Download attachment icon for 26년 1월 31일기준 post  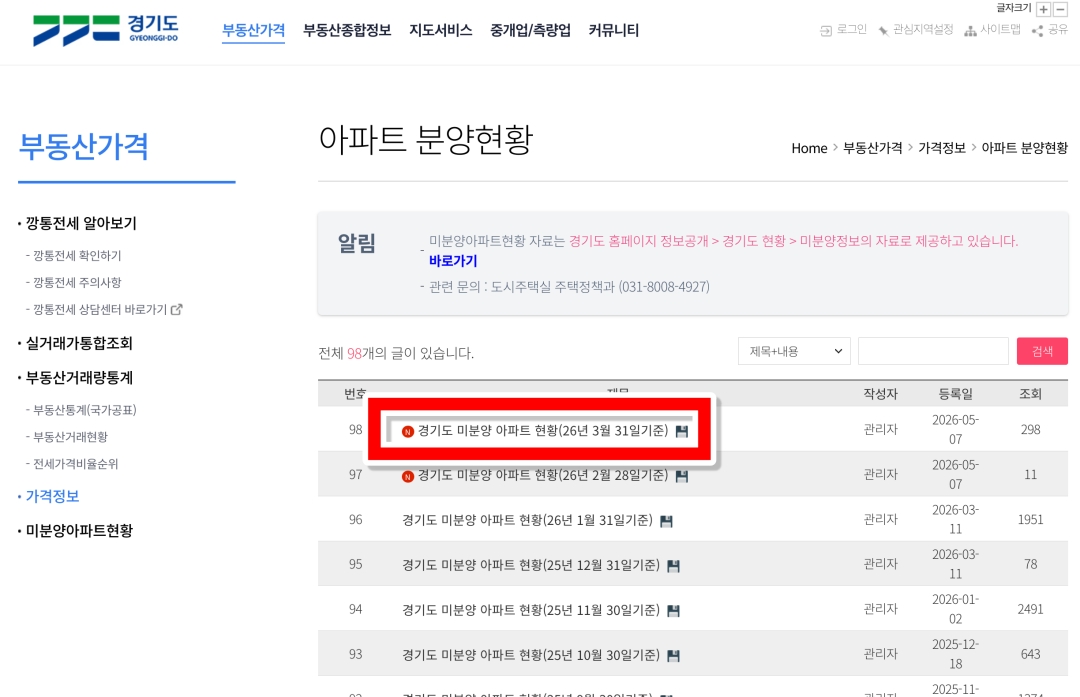(x=666, y=521)
